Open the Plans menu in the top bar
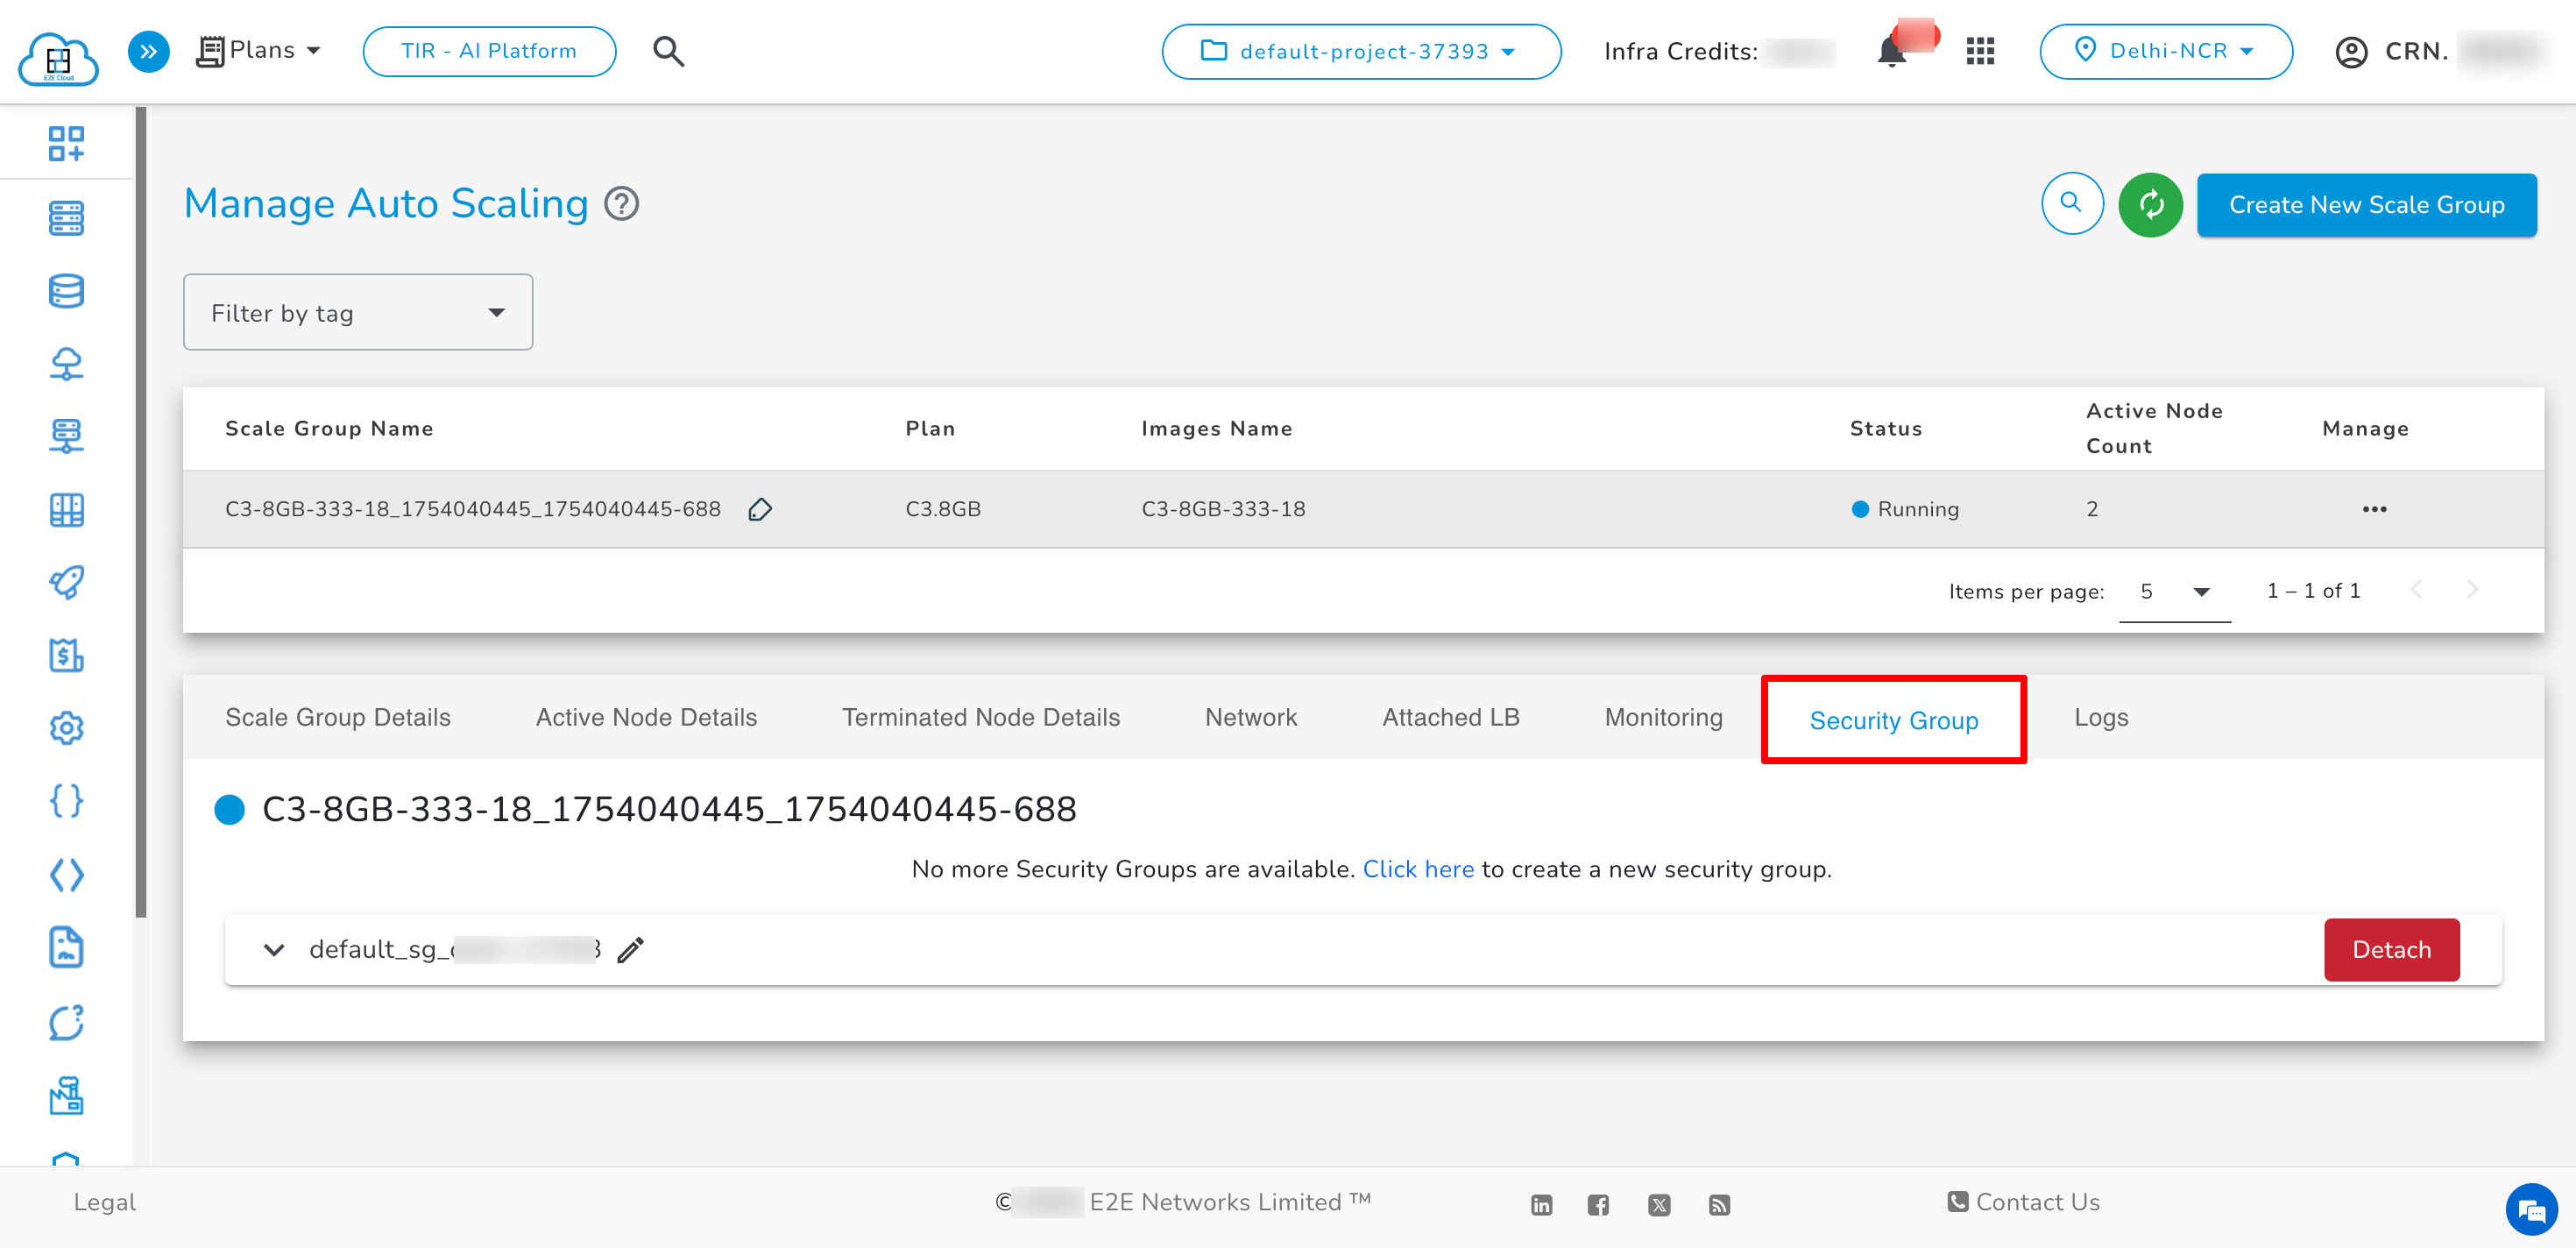Image resolution: width=2576 pixels, height=1248 pixels. (258, 50)
